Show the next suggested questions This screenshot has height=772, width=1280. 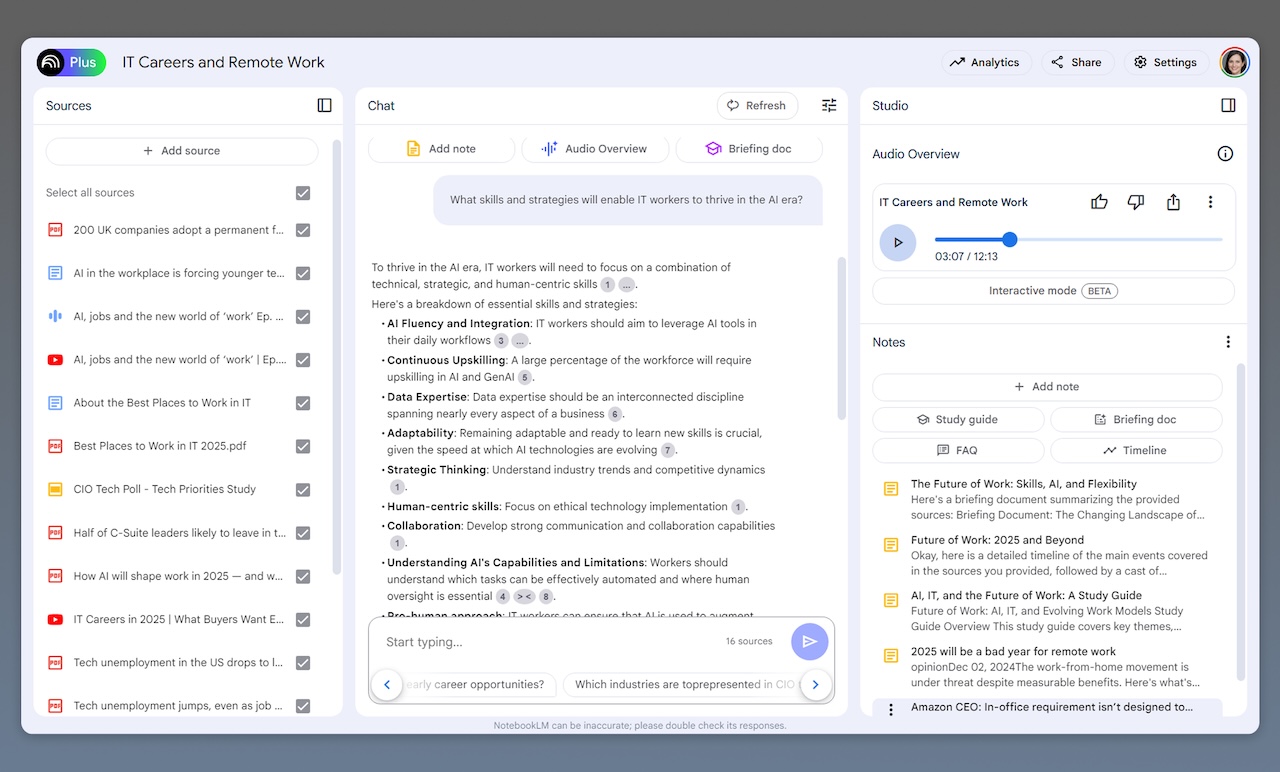point(815,685)
